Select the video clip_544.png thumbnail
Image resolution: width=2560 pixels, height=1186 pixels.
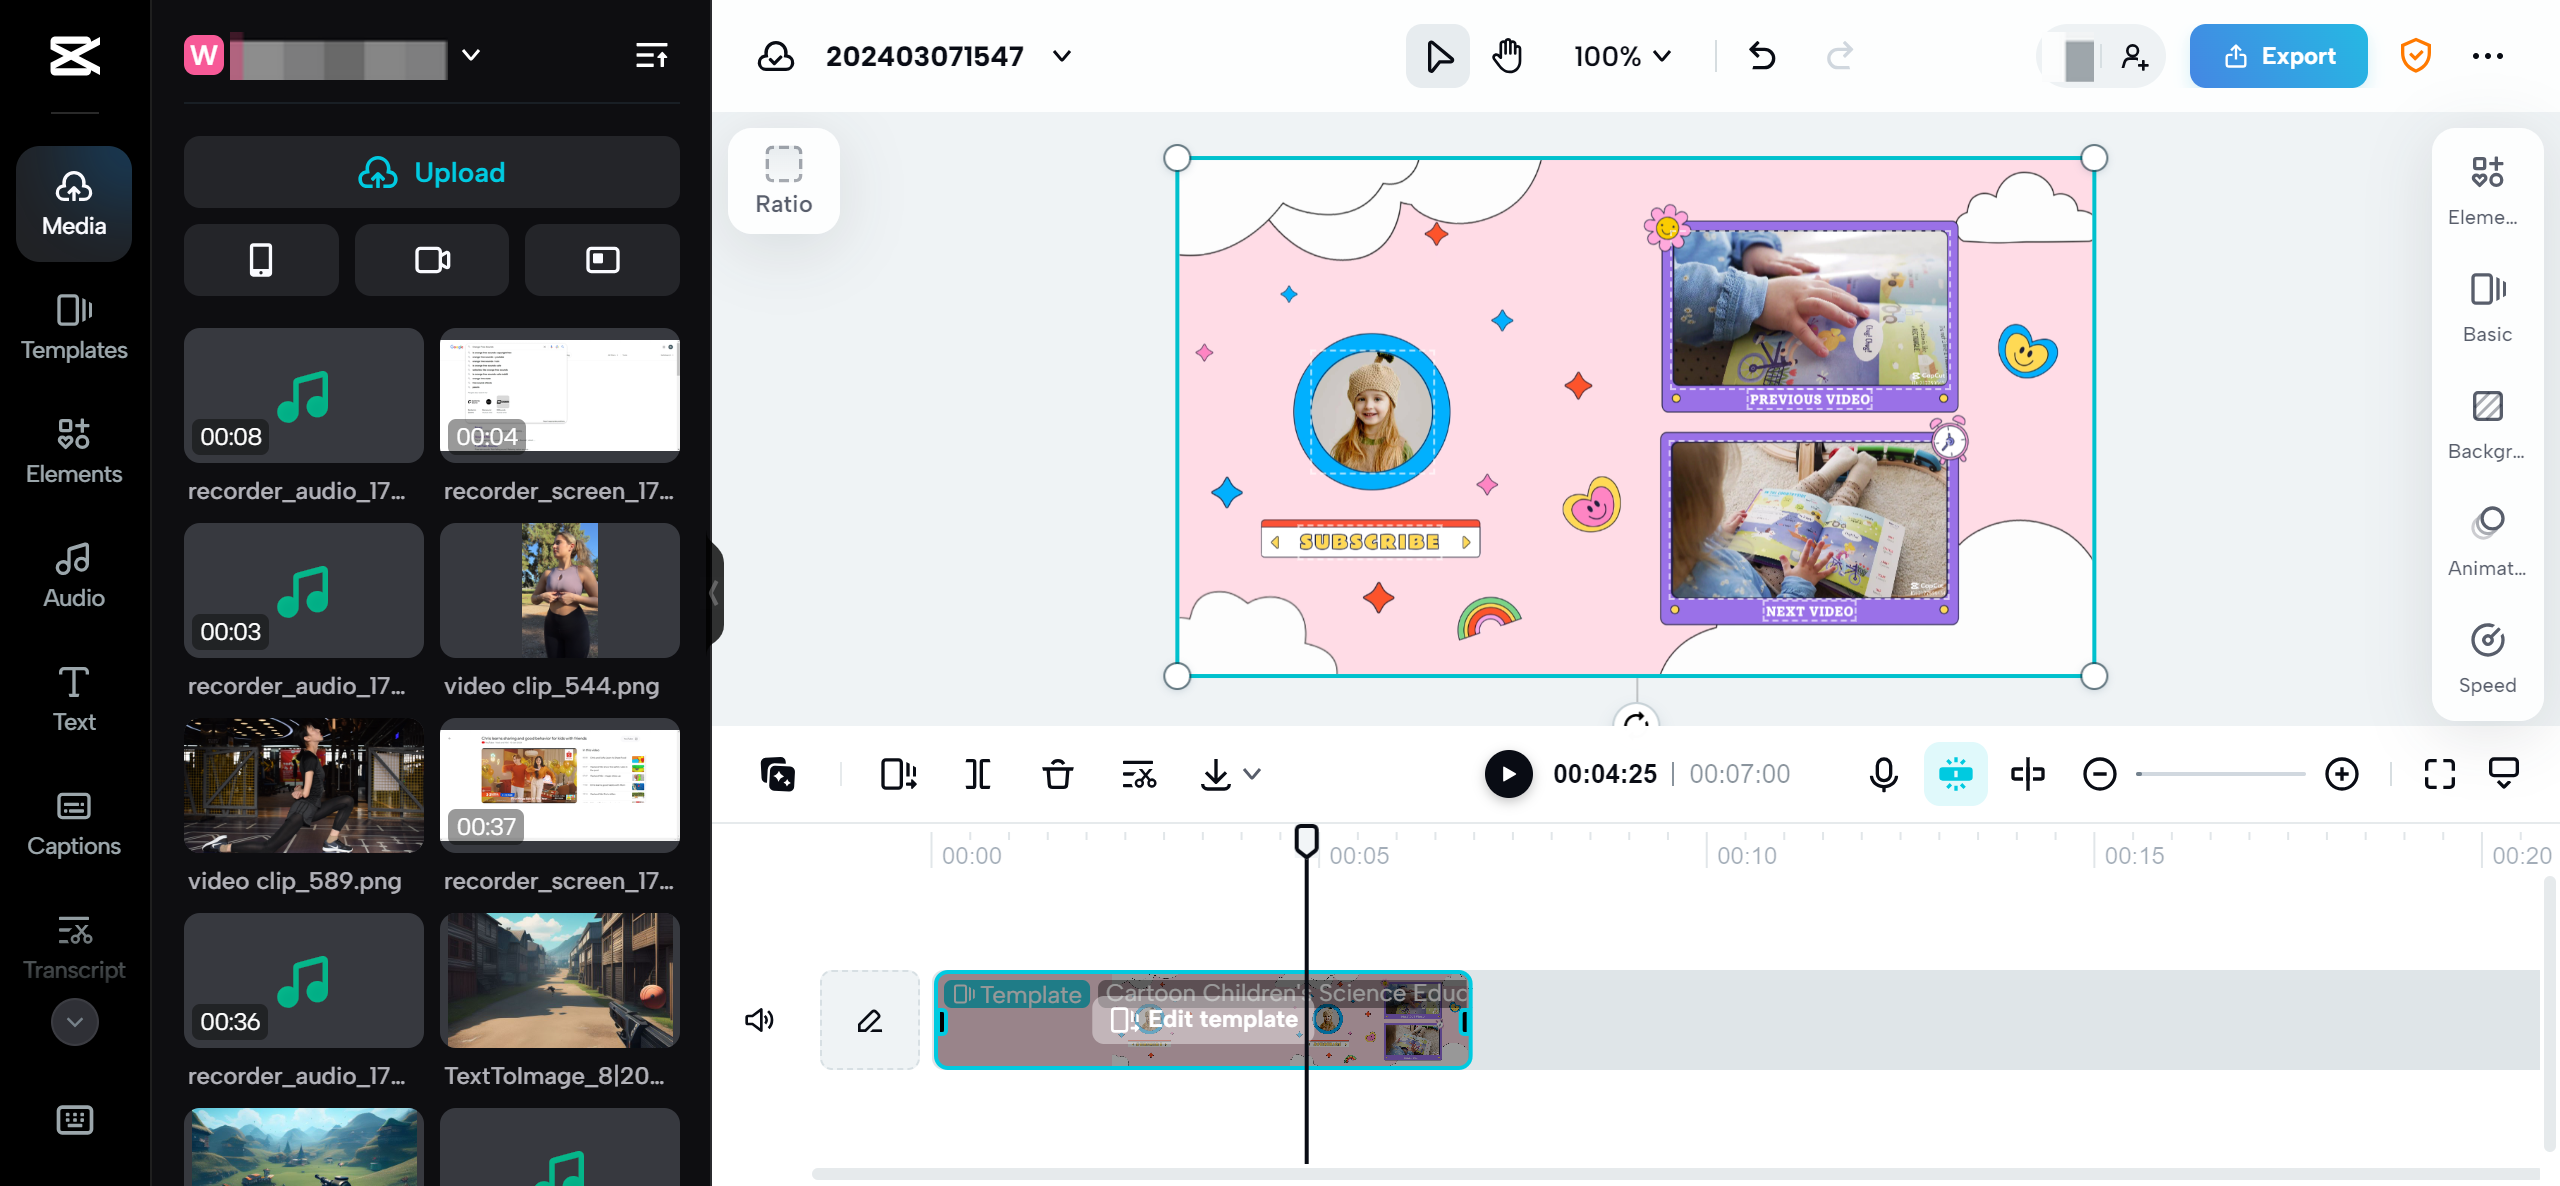coord(559,590)
